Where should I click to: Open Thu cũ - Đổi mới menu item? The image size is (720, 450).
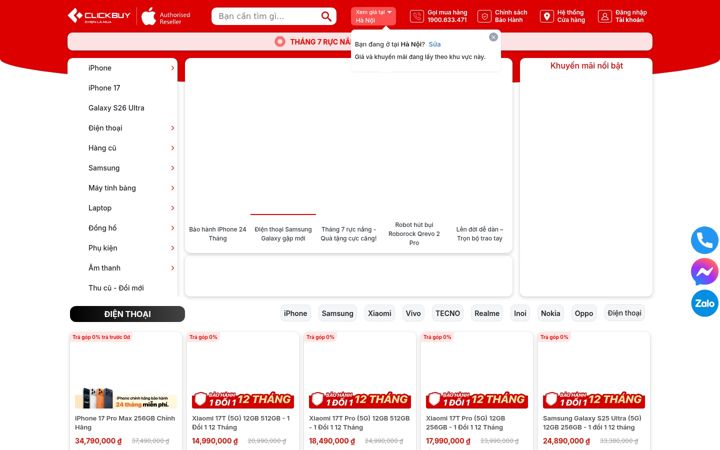pos(116,288)
